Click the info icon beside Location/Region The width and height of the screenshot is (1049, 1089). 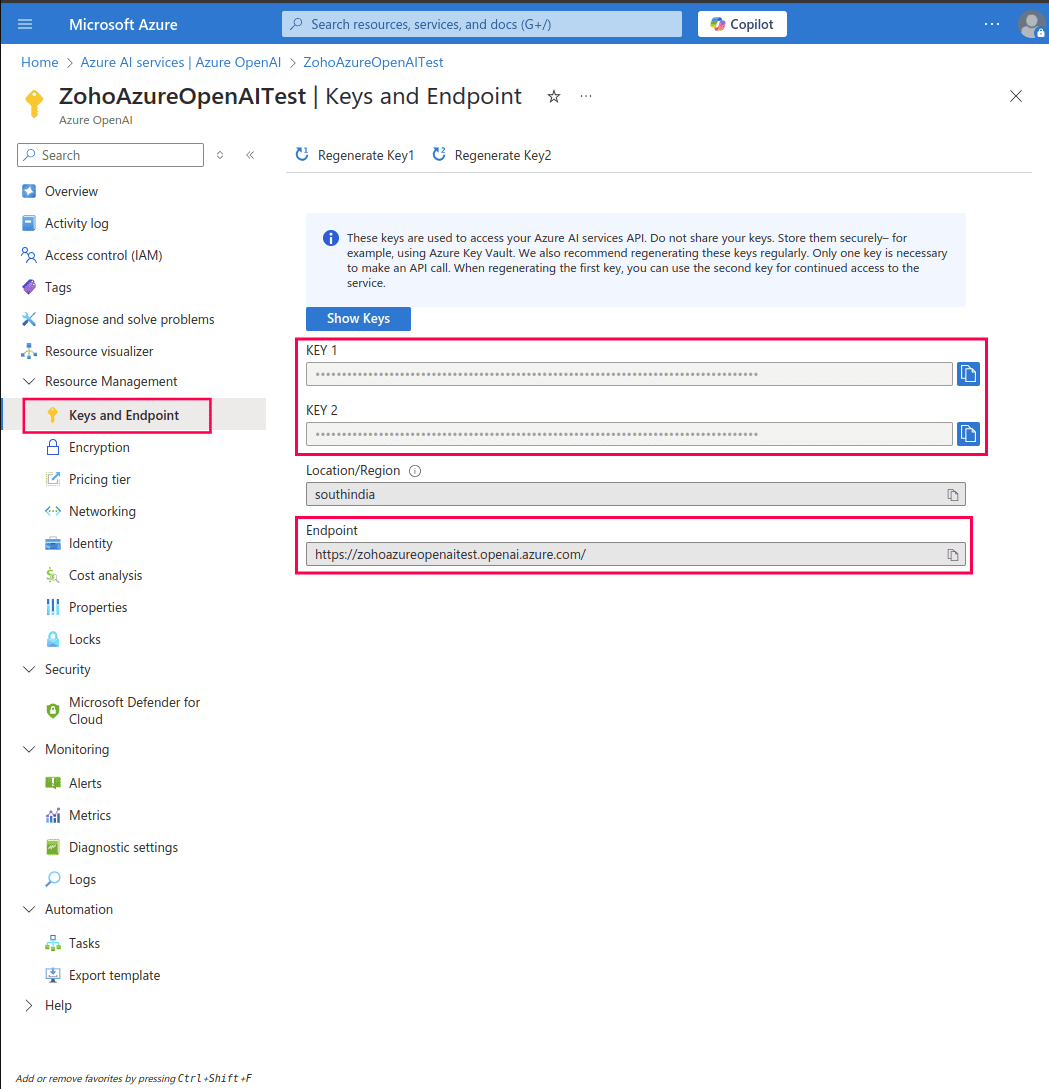click(414, 470)
